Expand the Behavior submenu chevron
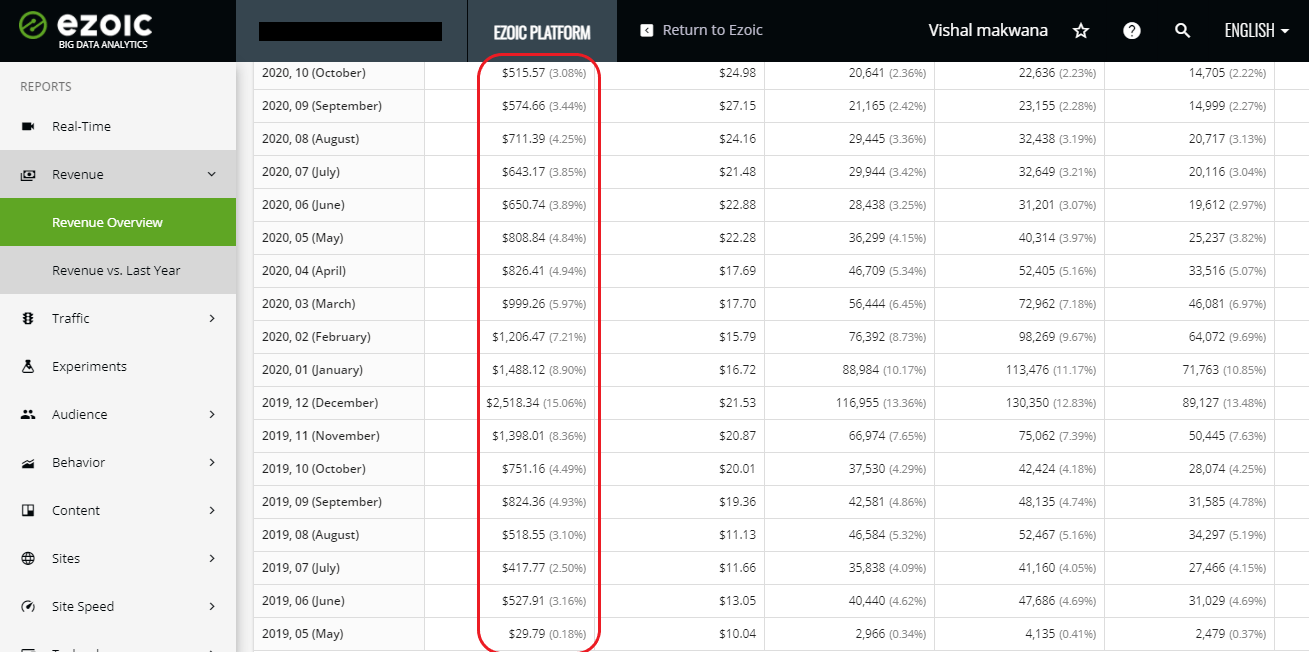The height and width of the screenshot is (652, 1309). pyautogui.click(x=211, y=462)
